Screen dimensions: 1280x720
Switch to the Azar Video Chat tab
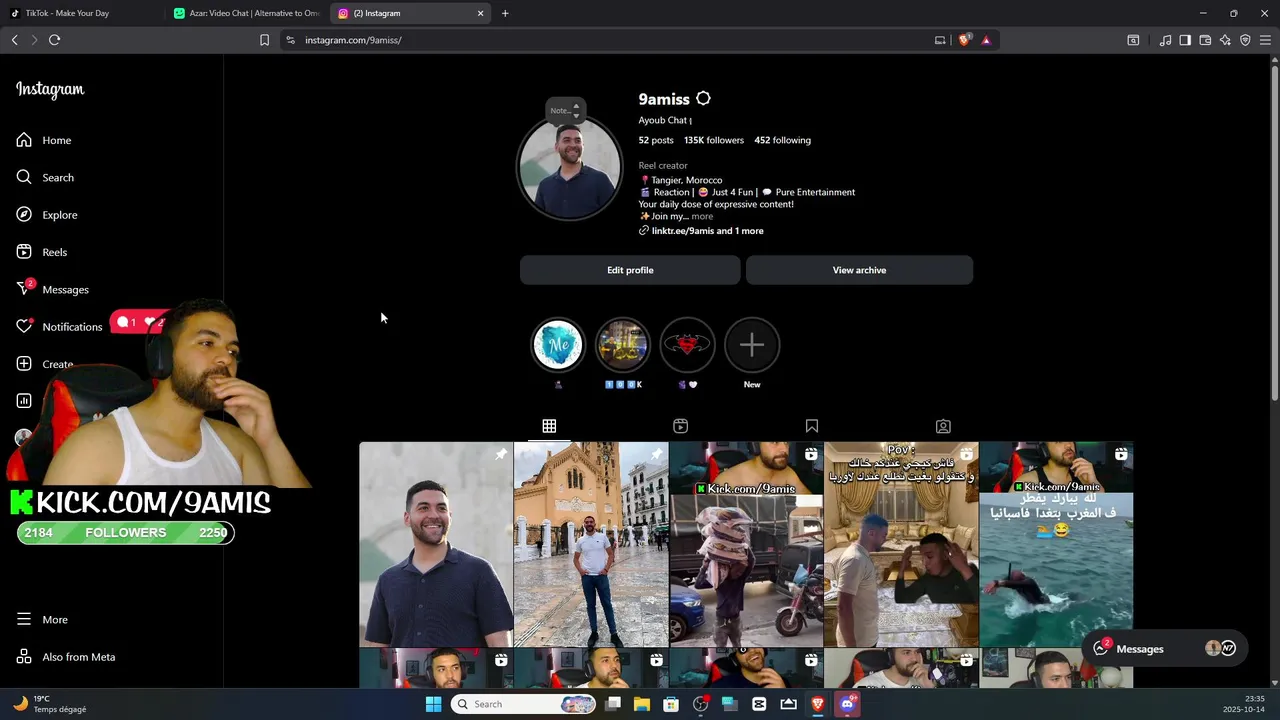point(246,13)
